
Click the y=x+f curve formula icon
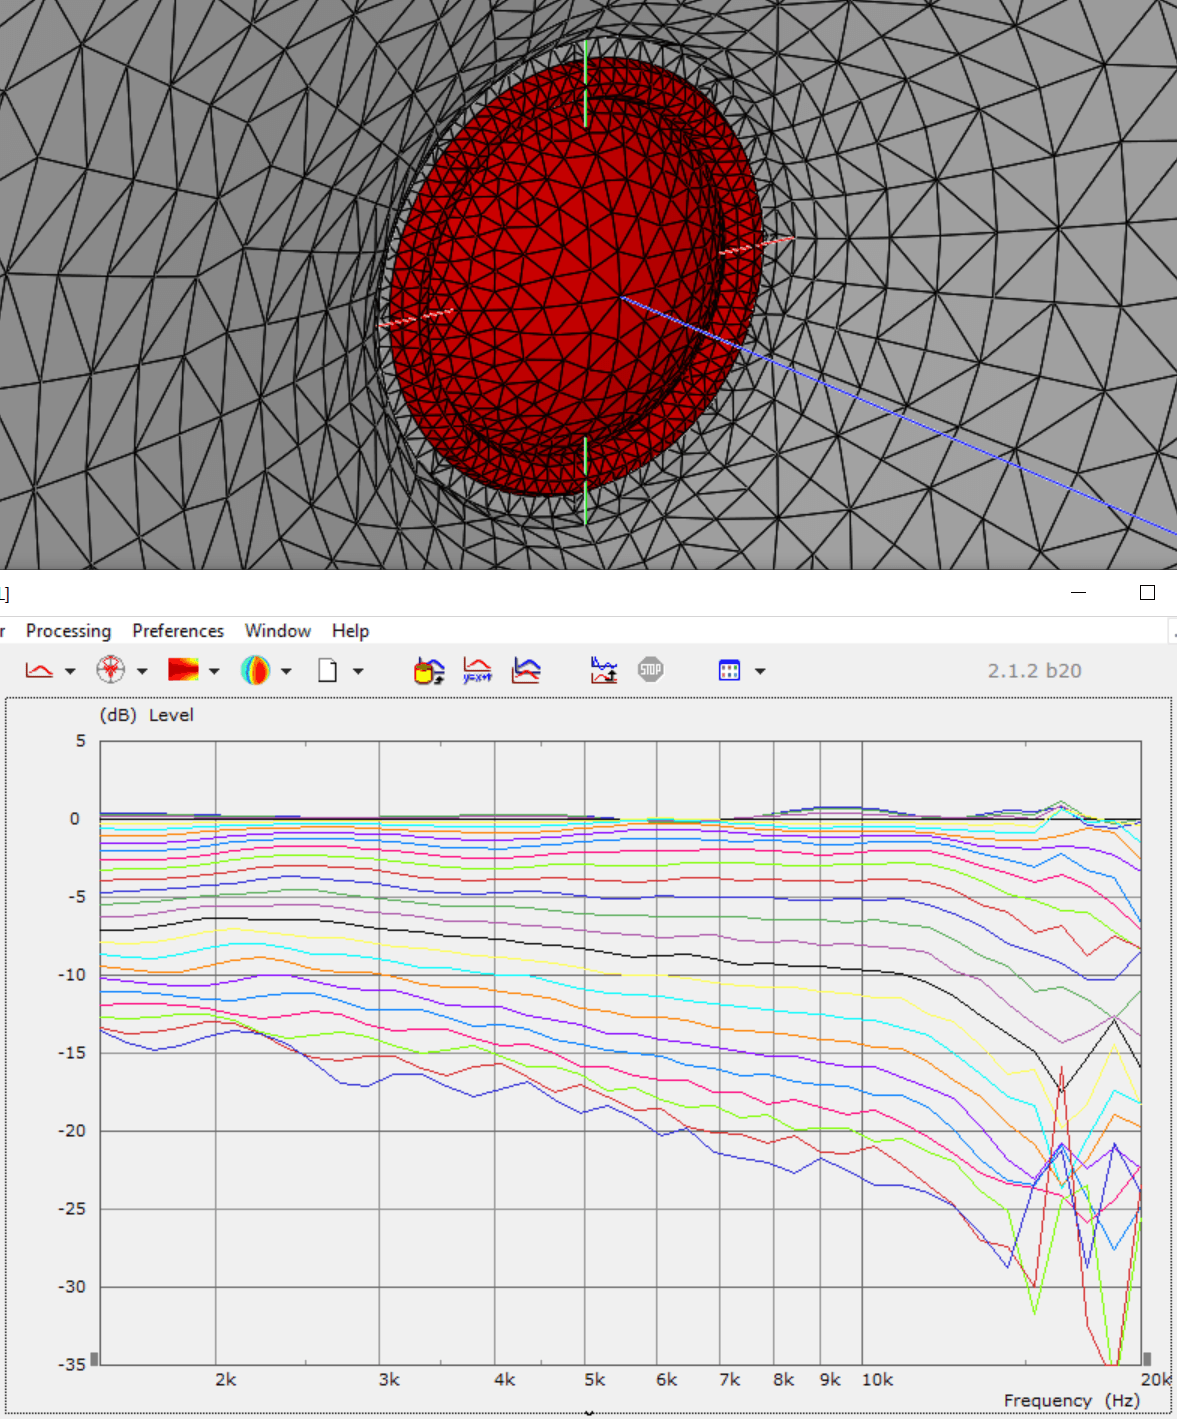pos(477,670)
